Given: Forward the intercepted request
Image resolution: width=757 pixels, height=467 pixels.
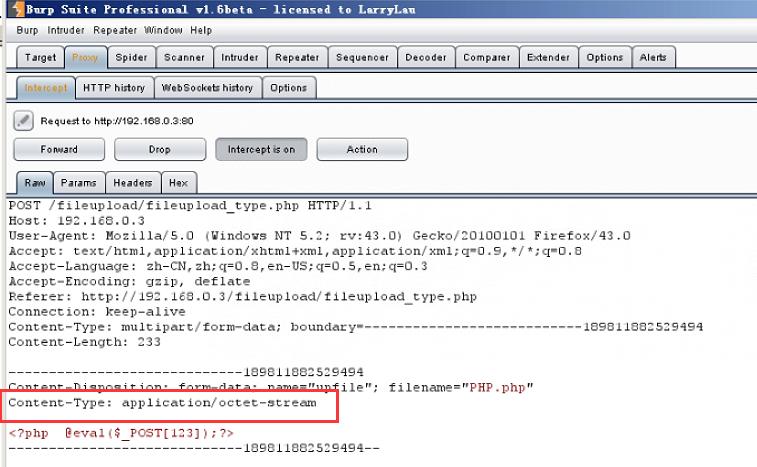Looking at the screenshot, I should click(59, 150).
